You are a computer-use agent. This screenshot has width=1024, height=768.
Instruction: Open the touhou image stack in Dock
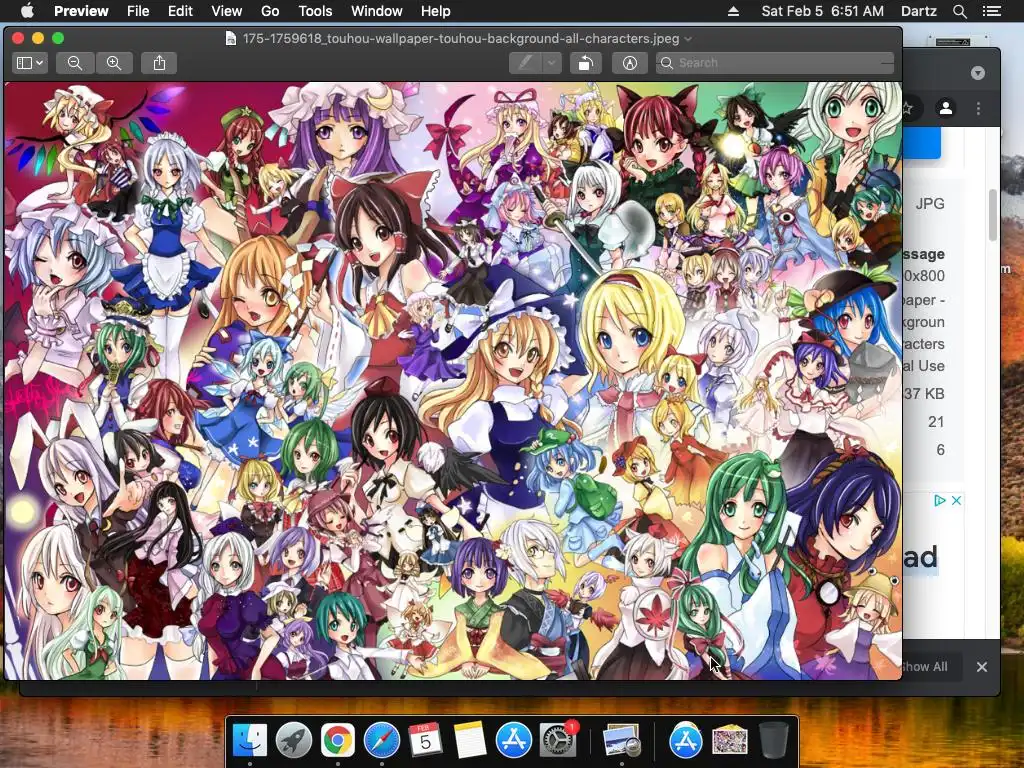pos(729,740)
